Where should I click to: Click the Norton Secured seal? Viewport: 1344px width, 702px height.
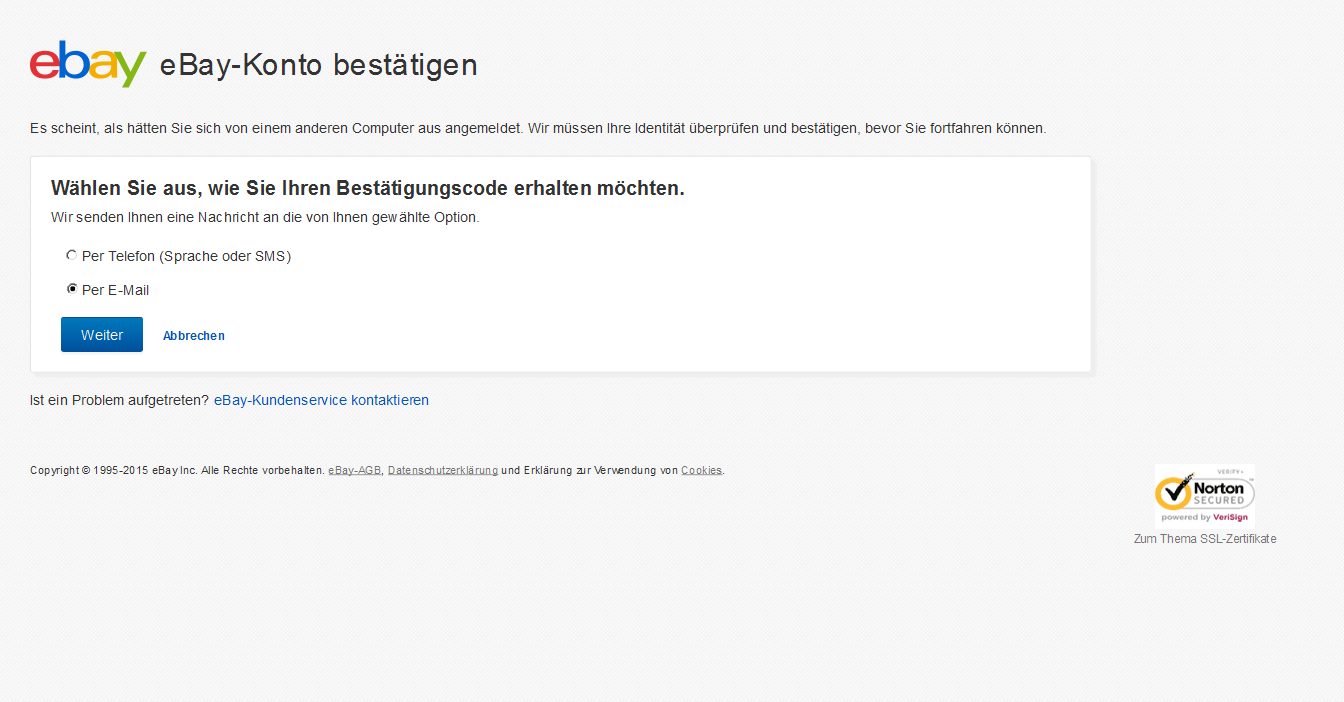(1204, 495)
